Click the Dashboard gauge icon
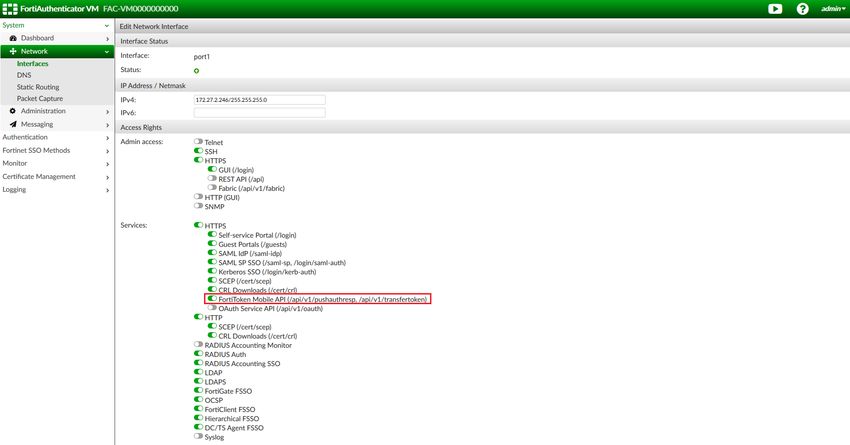Image resolution: width=850 pixels, height=445 pixels. (13, 38)
